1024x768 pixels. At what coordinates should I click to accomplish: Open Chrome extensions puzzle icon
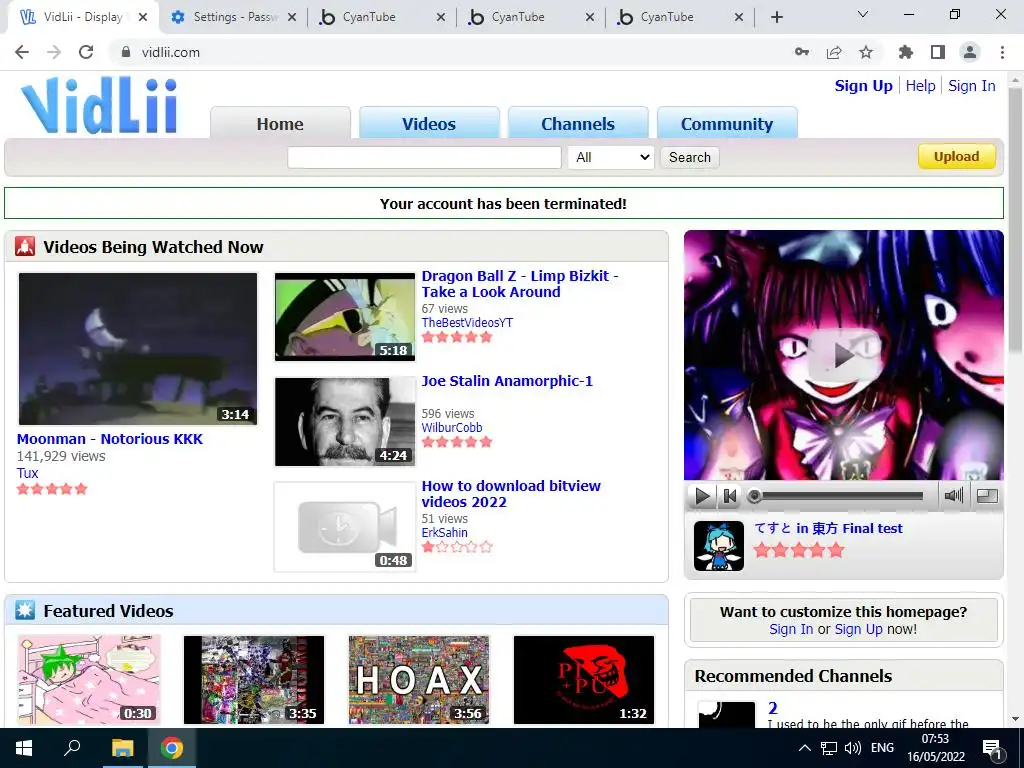pyautogui.click(x=906, y=52)
